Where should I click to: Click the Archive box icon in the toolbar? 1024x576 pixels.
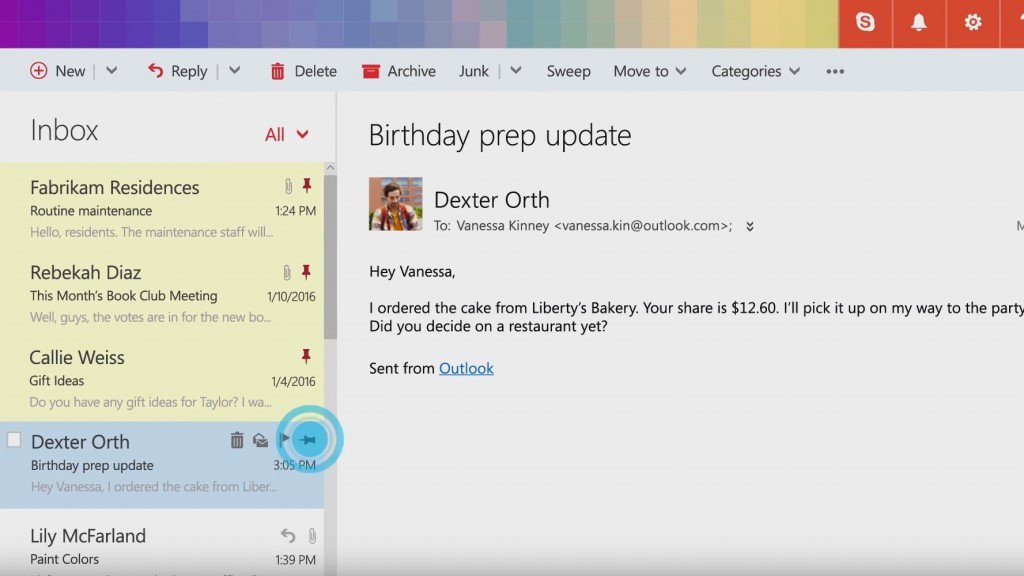(371, 71)
